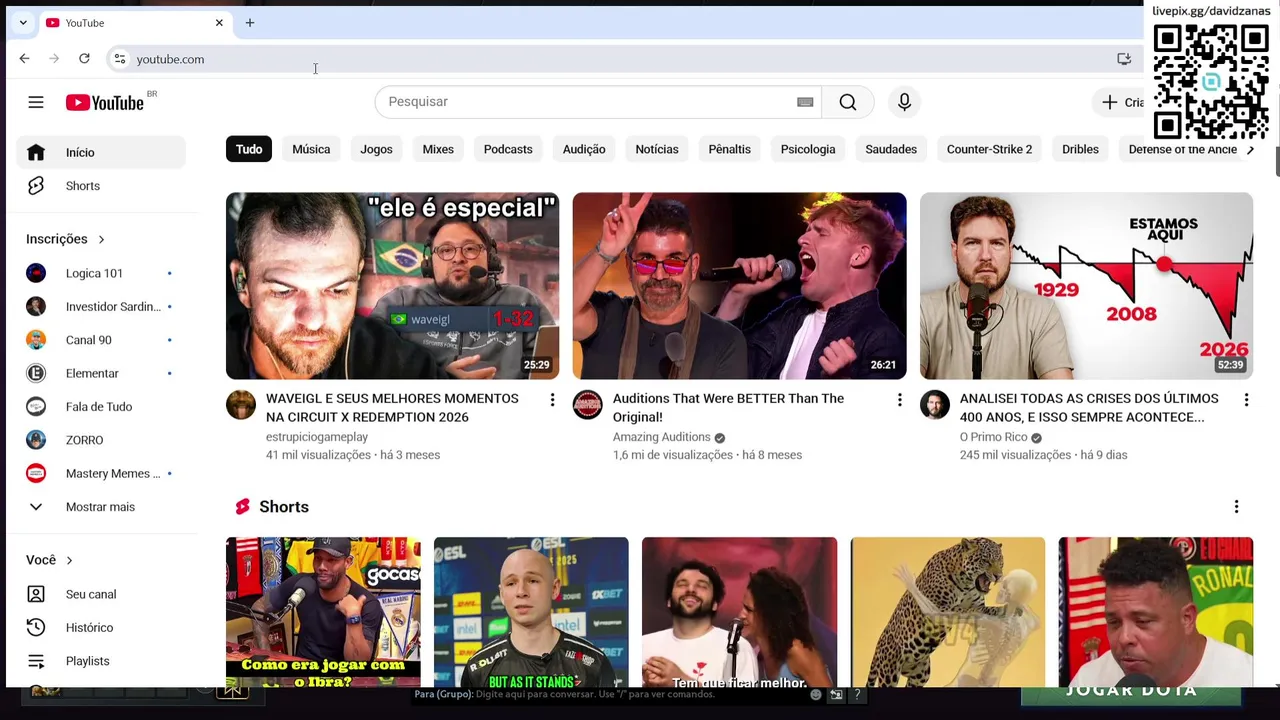The width and height of the screenshot is (1280, 720).
Task: Open Playlists in sidebar
Action: (100, 661)
